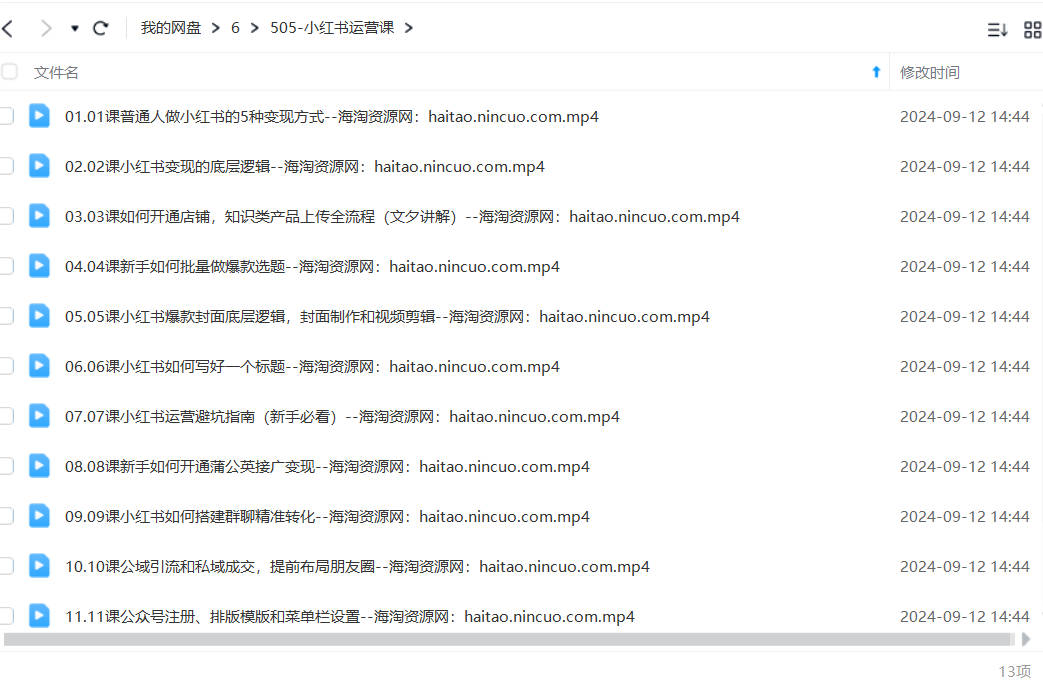Click video icon of 08.08课 file
The height and width of the screenshot is (685, 1043).
click(x=39, y=466)
